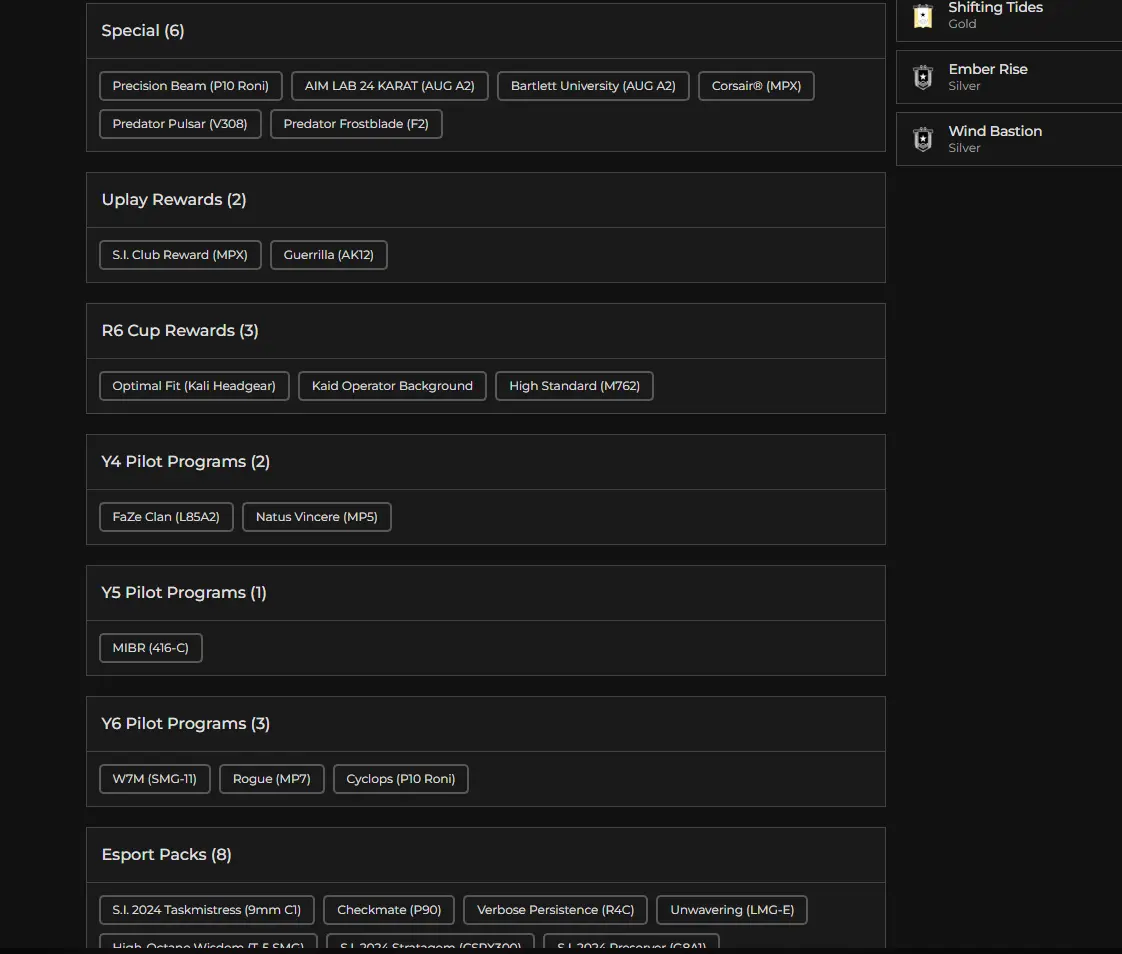
Task: Select Precision Beam (P10 Roni) tag
Action: point(190,86)
